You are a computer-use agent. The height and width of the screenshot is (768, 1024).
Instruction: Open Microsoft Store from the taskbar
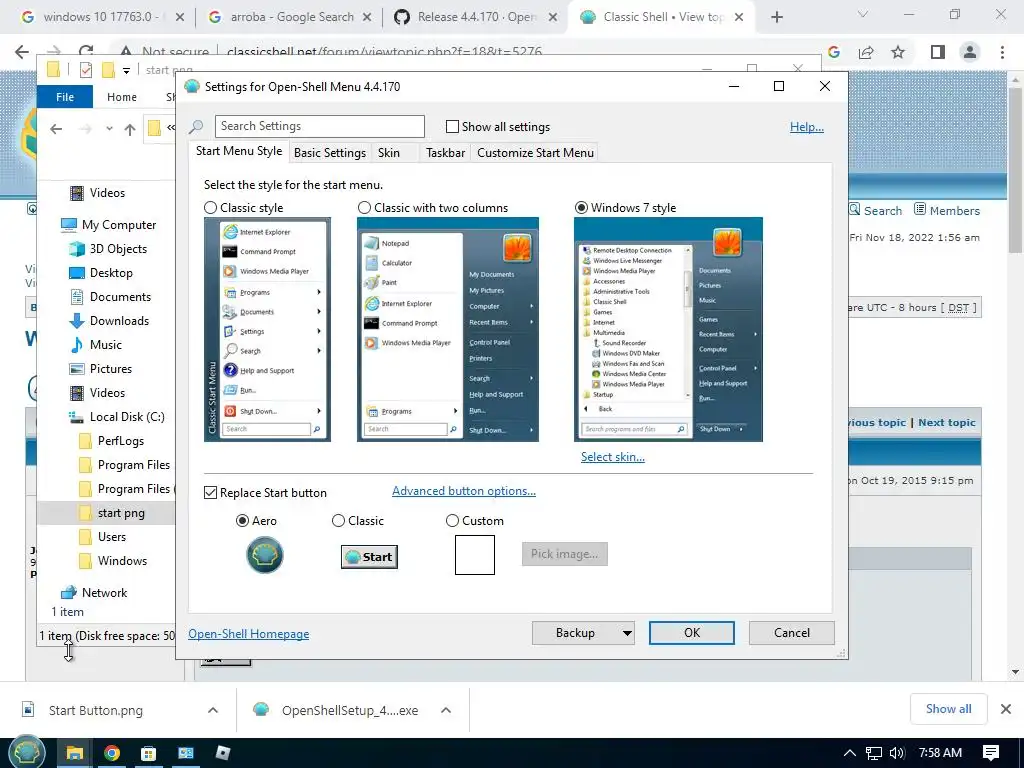click(148, 754)
